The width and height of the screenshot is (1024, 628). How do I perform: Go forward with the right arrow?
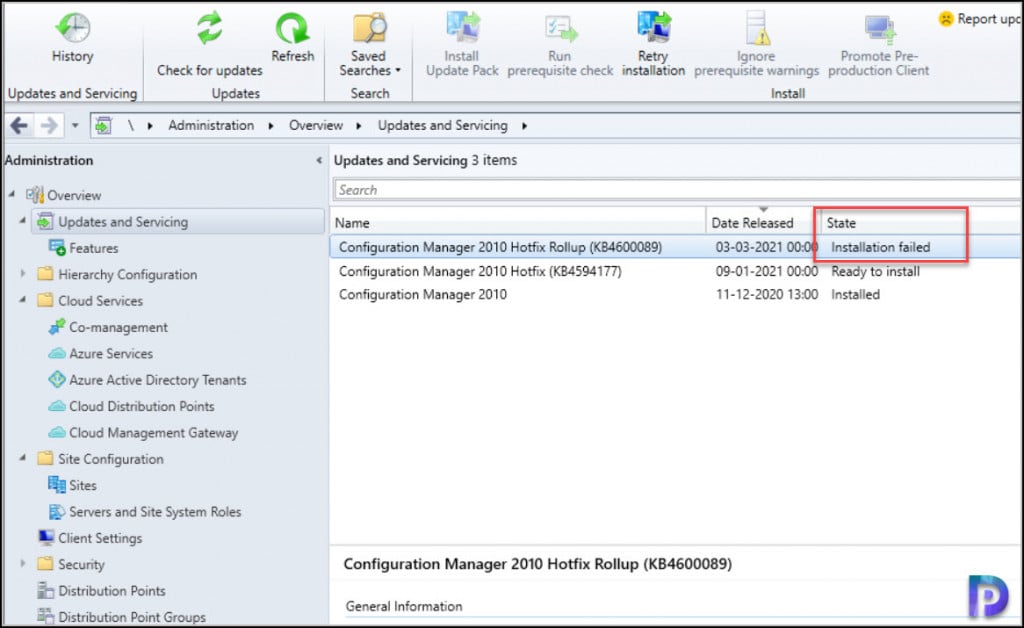point(49,125)
